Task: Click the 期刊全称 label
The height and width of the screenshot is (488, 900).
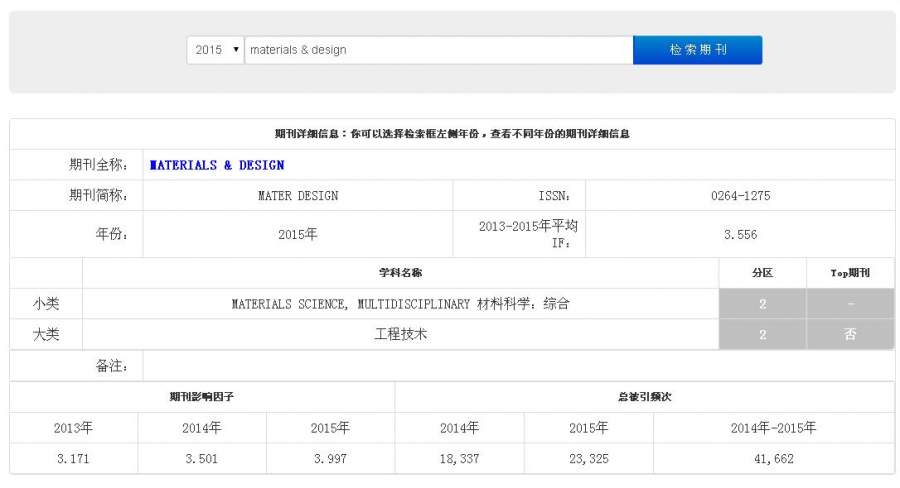Action: 98,165
